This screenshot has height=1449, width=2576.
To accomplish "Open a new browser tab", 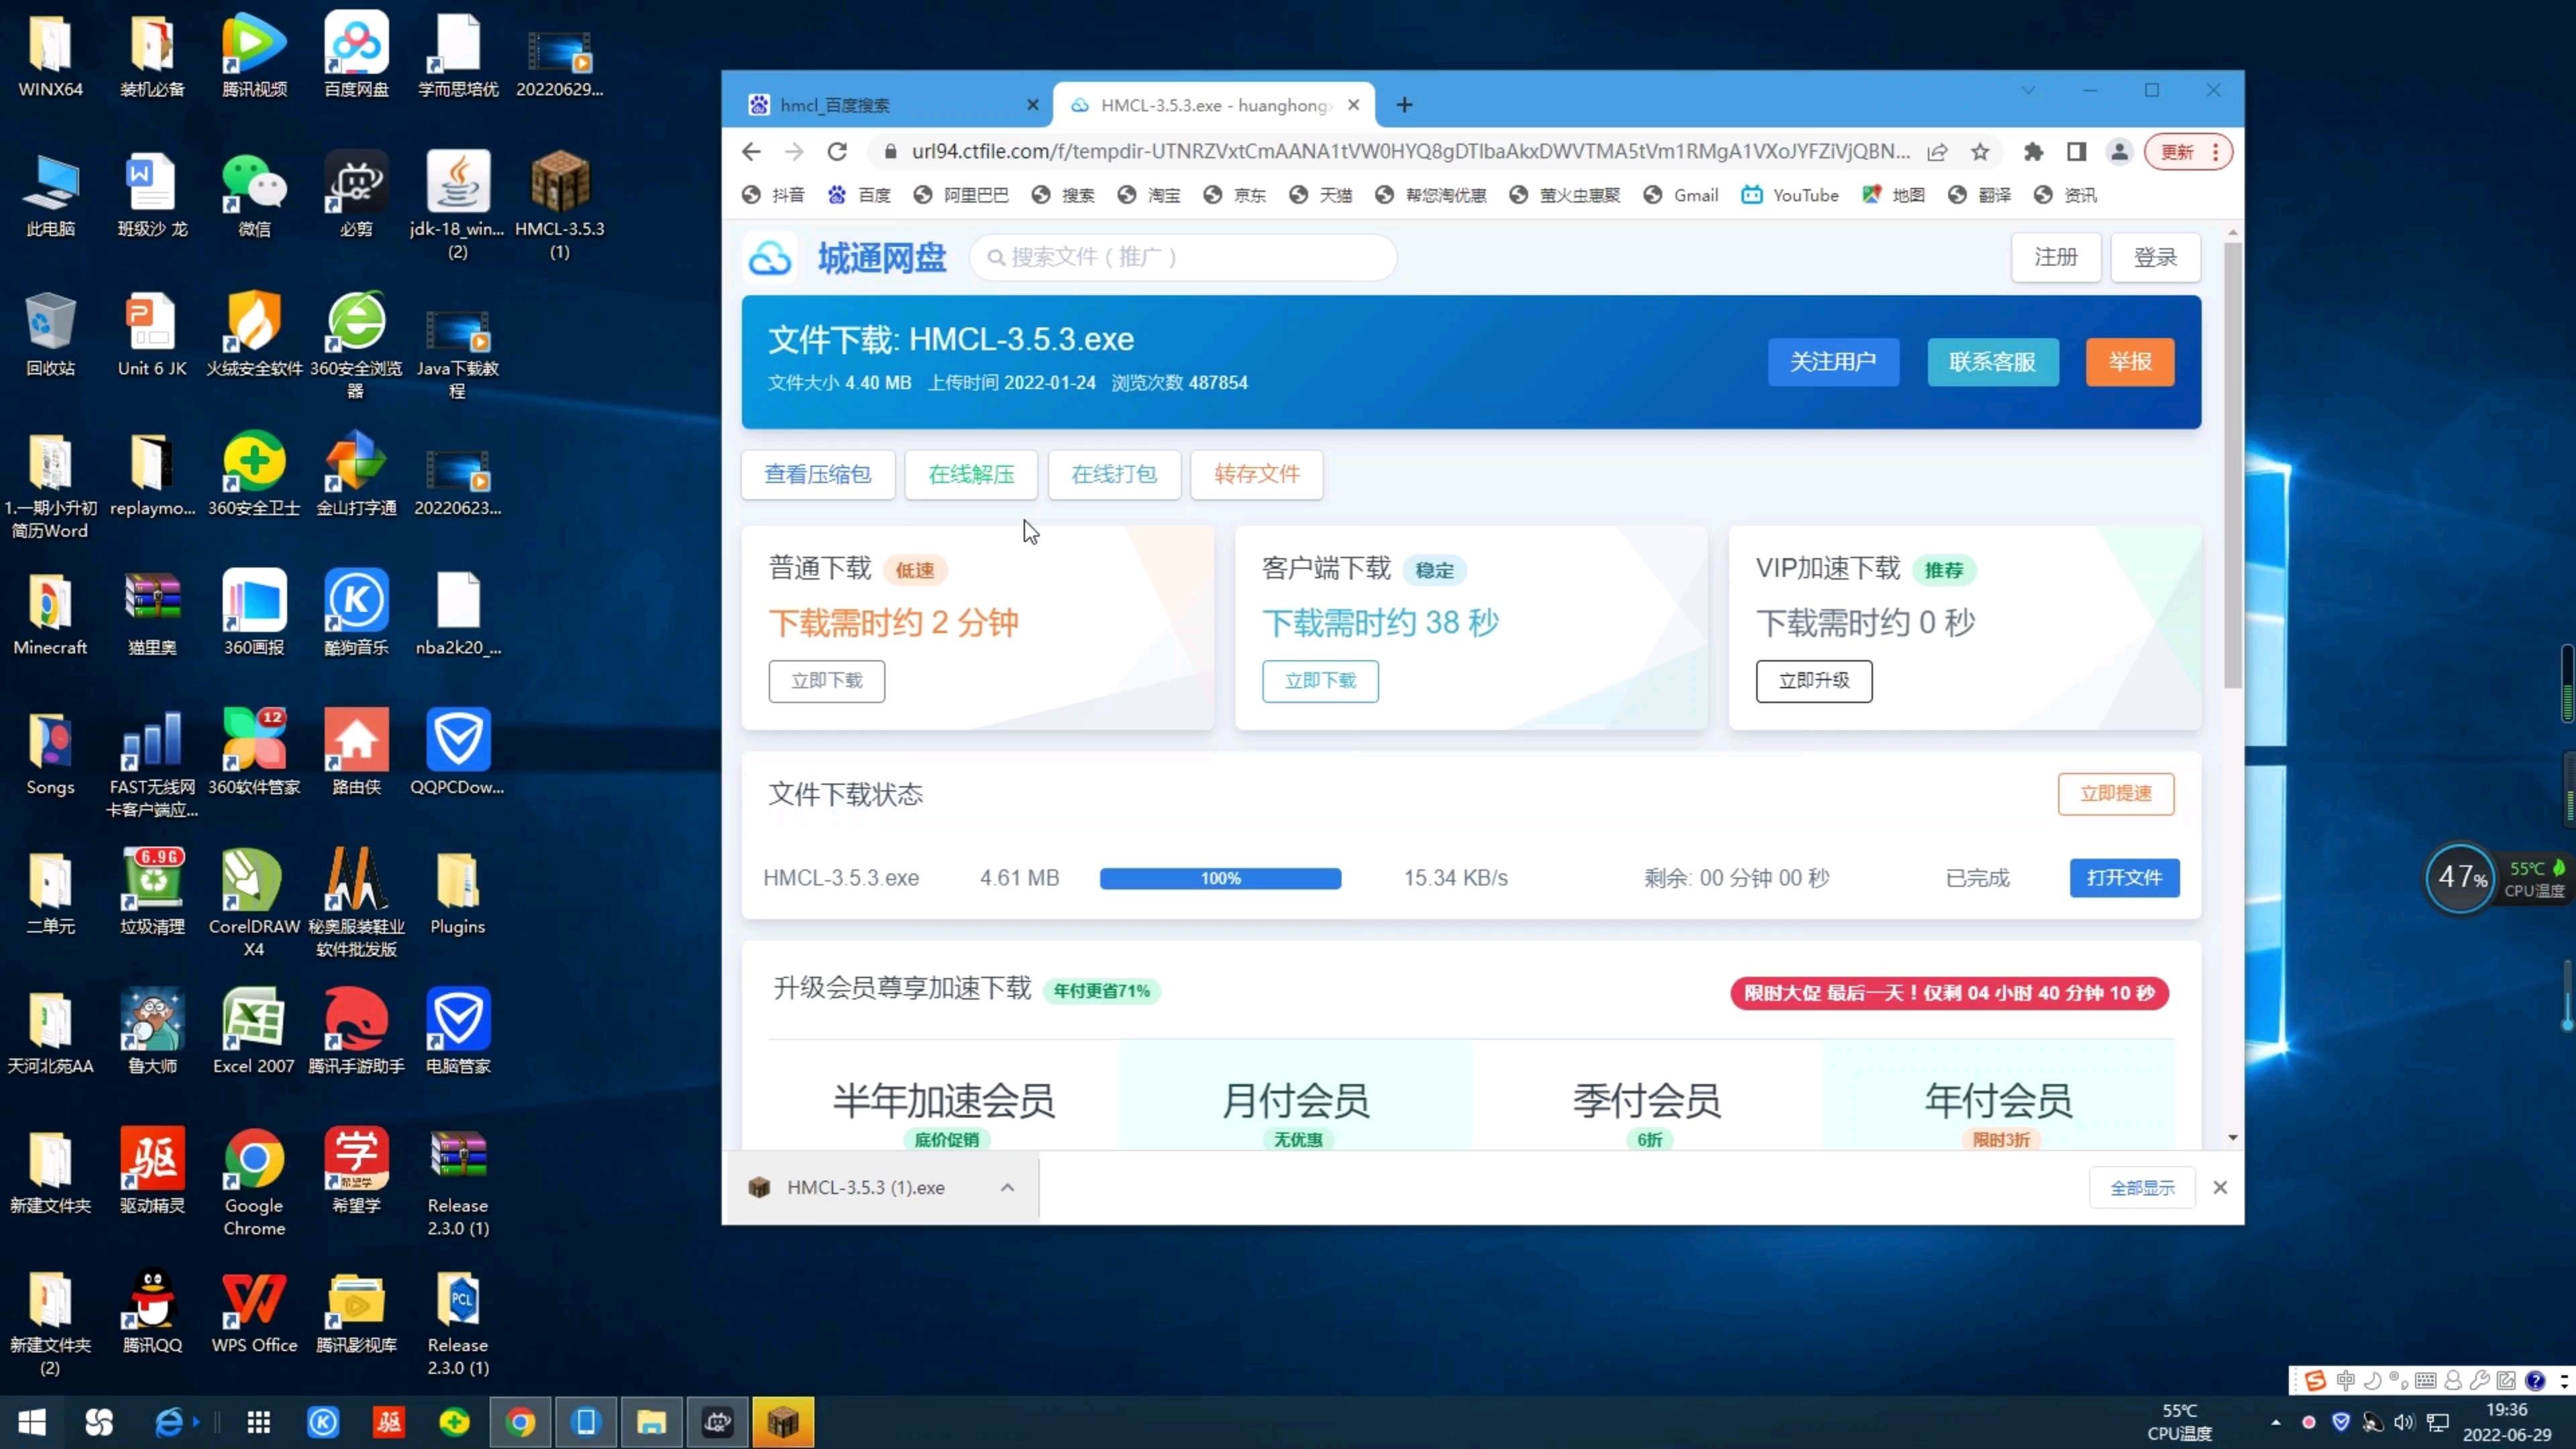I will (1404, 104).
